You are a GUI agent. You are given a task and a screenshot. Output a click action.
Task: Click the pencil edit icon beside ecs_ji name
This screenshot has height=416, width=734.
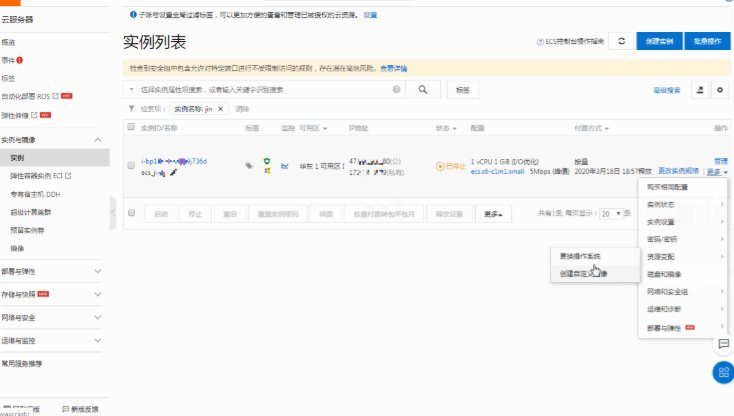point(173,173)
